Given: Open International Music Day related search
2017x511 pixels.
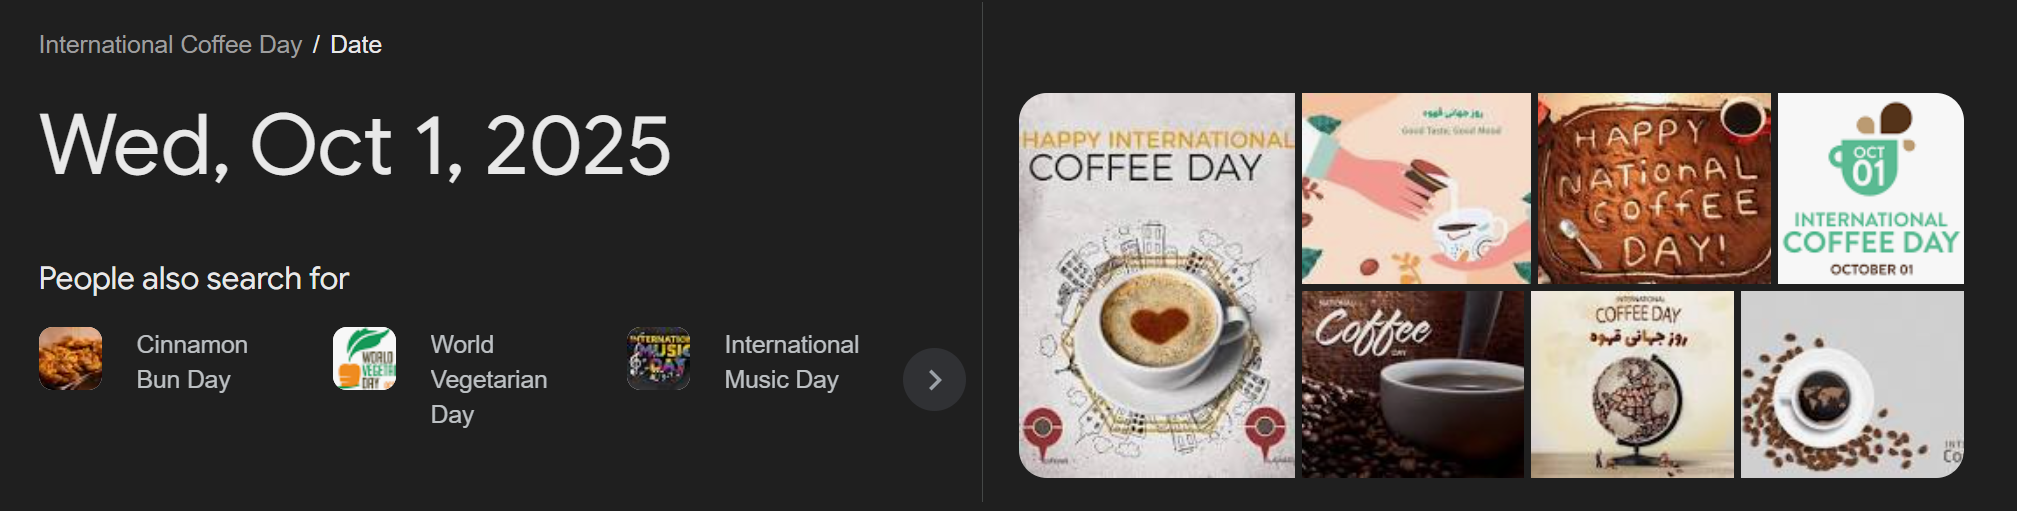Looking at the screenshot, I should tap(791, 362).
